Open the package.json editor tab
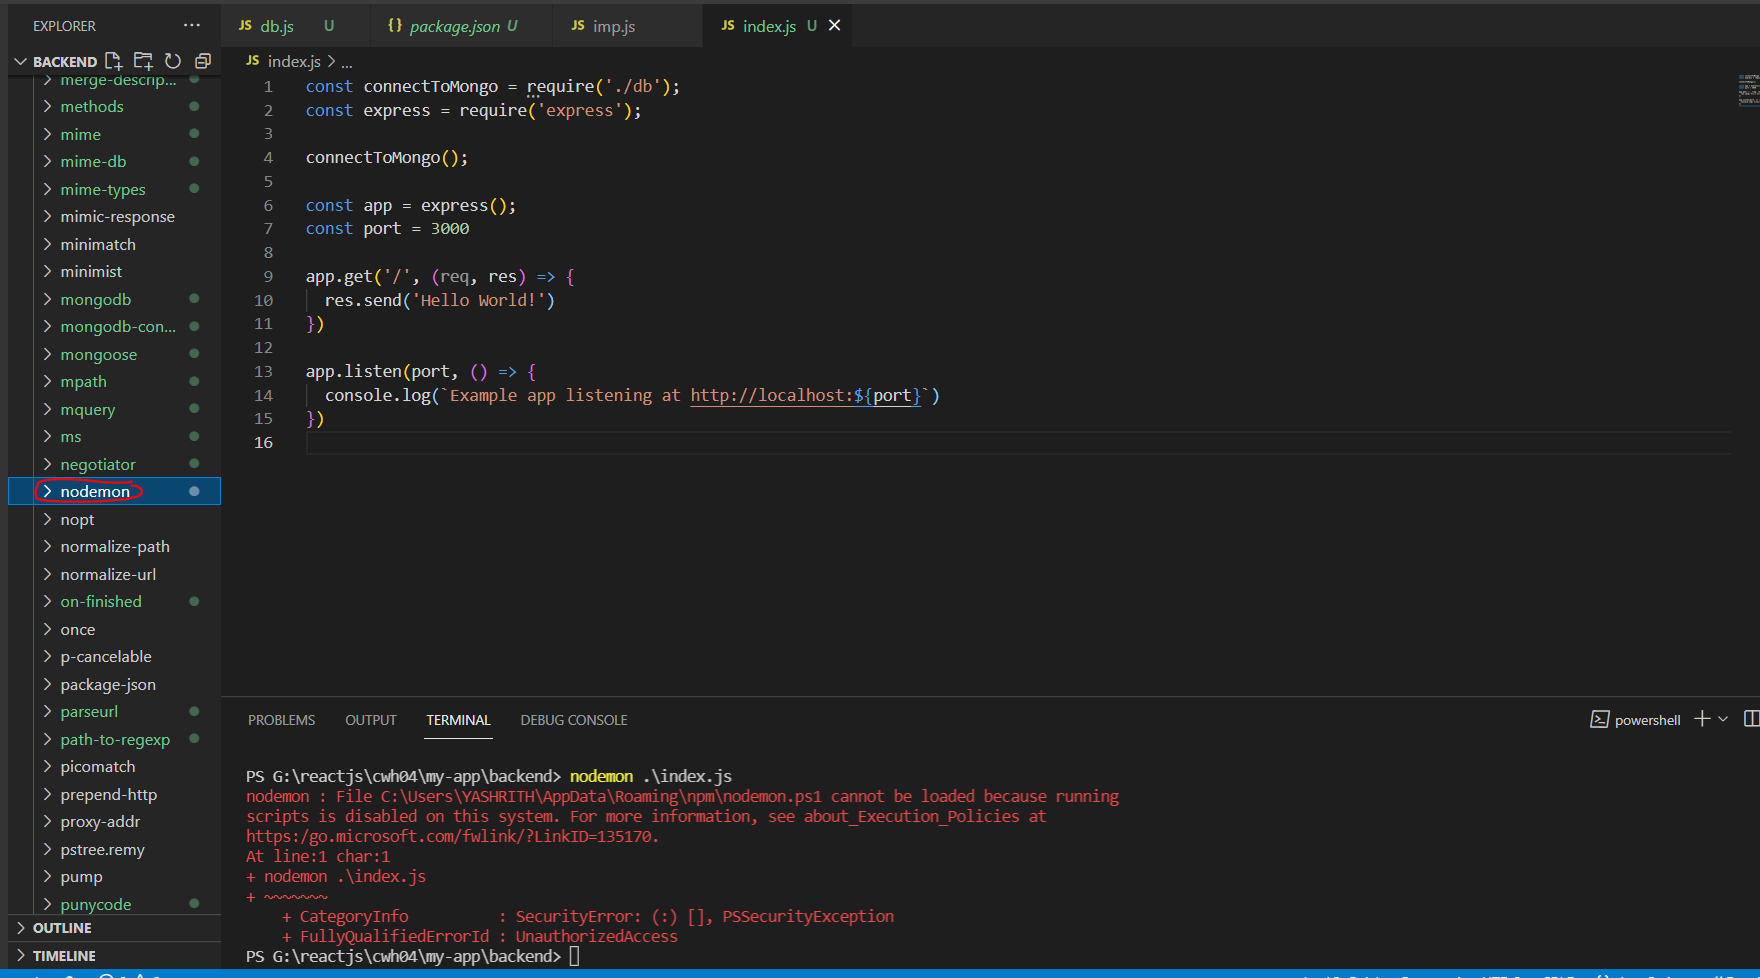This screenshot has width=1760, height=978. click(x=454, y=26)
